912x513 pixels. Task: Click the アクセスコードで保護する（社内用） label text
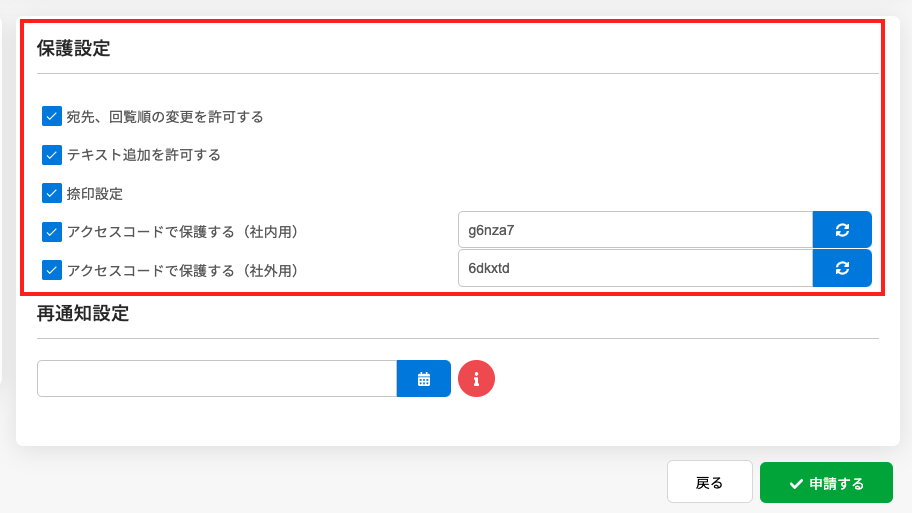pyautogui.click(x=182, y=232)
